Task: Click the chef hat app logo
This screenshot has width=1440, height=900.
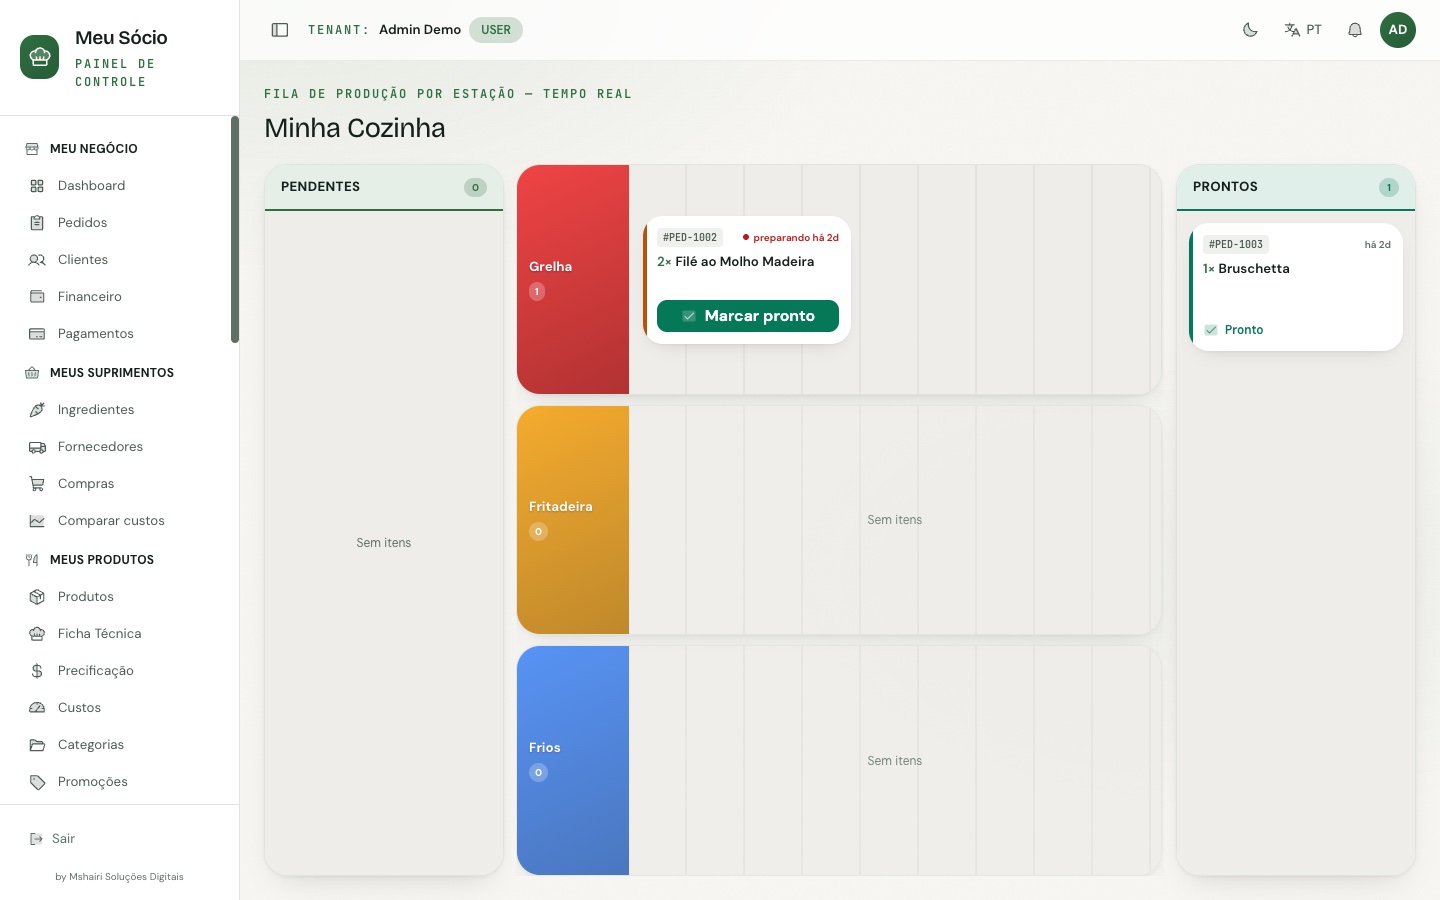Action: (x=40, y=57)
